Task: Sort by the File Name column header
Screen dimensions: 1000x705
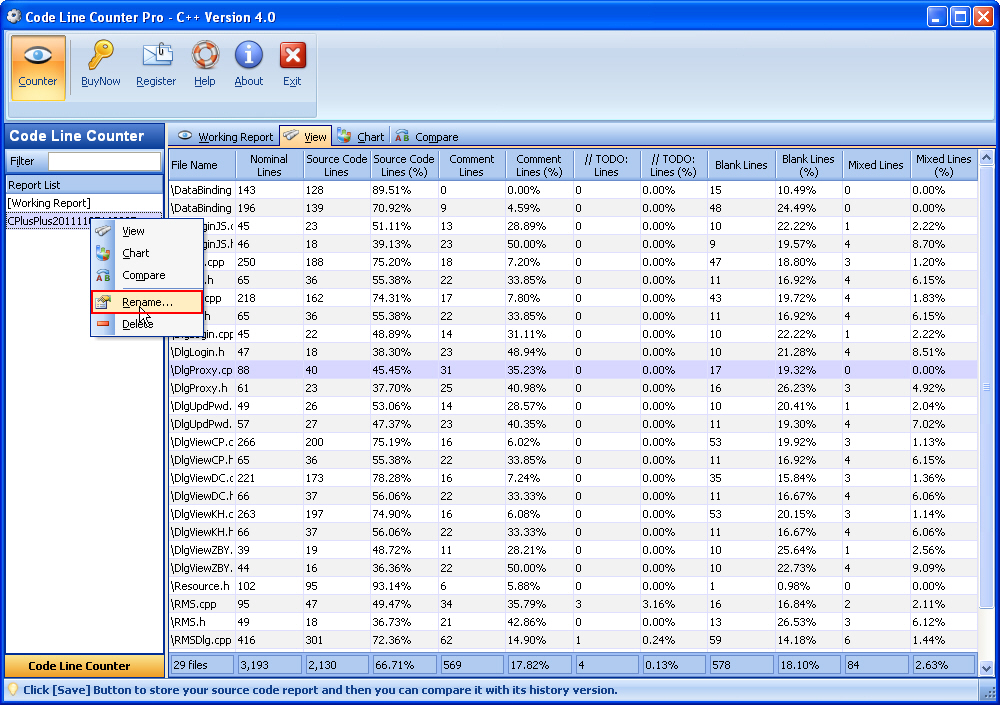Action: 202,165
